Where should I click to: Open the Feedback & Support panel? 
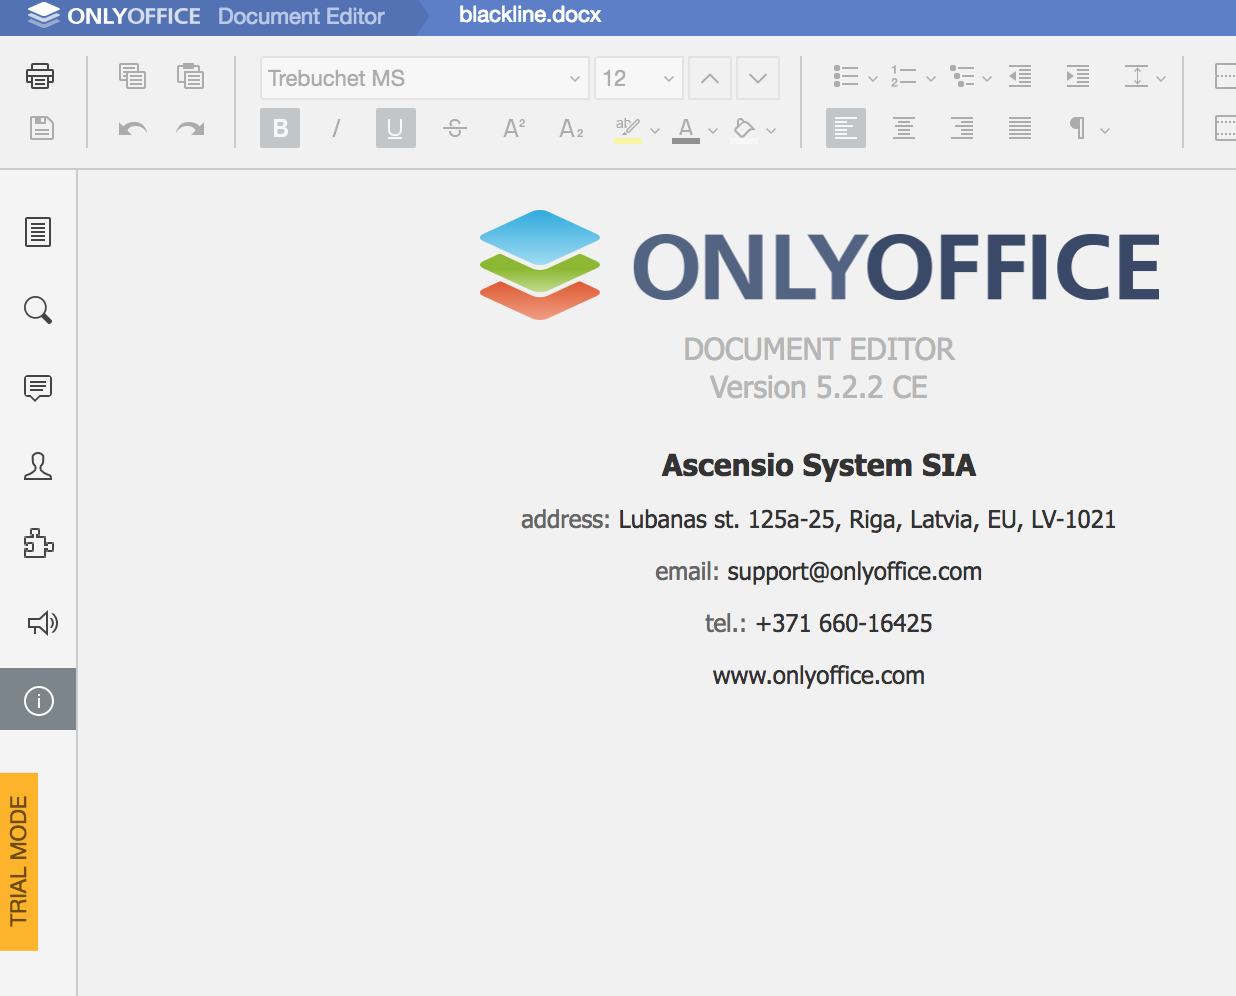pyautogui.click(x=38, y=622)
